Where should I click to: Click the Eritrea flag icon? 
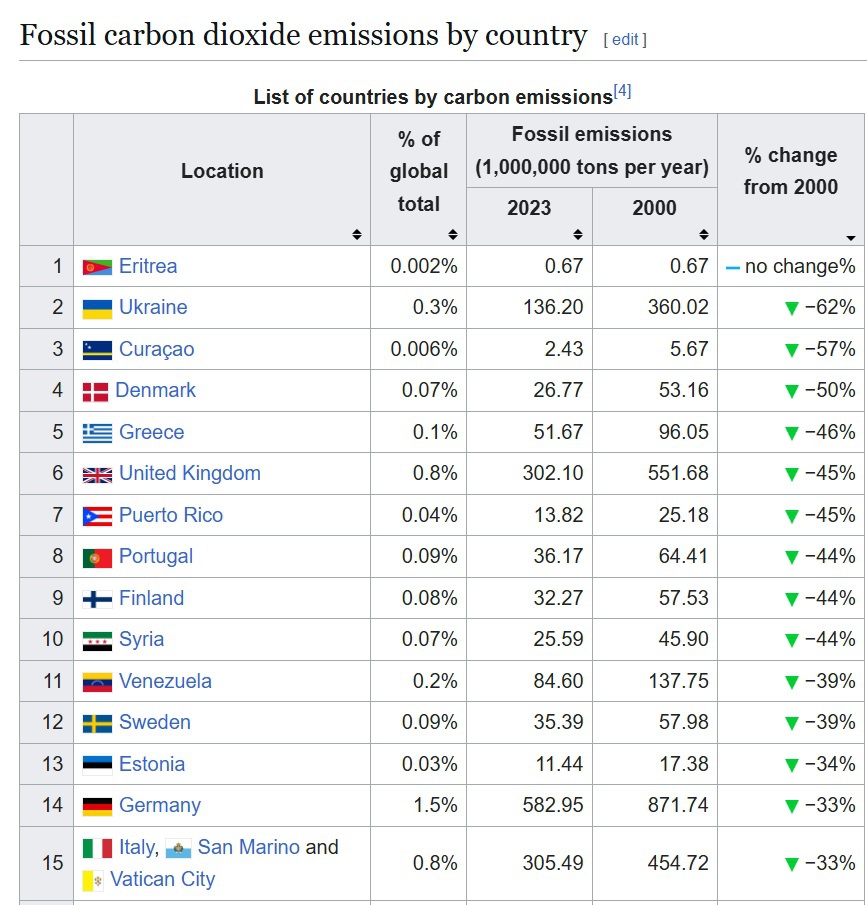pos(97,267)
